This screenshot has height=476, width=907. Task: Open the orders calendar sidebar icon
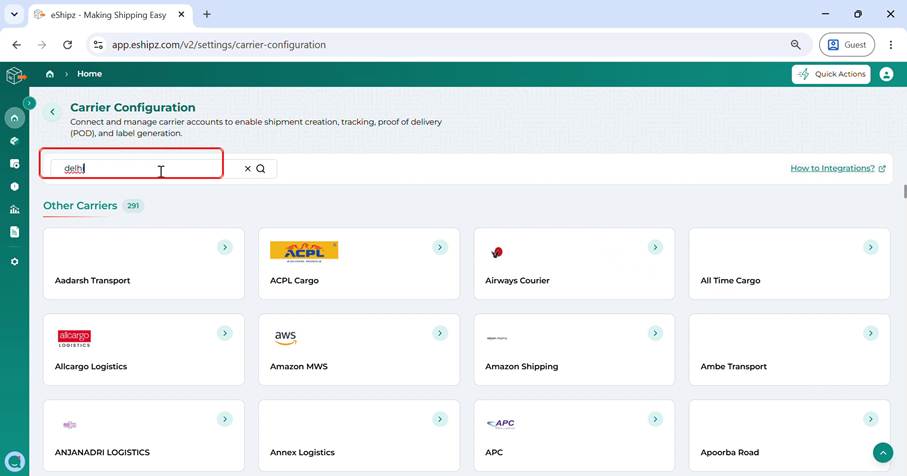[x=14, y=164]
